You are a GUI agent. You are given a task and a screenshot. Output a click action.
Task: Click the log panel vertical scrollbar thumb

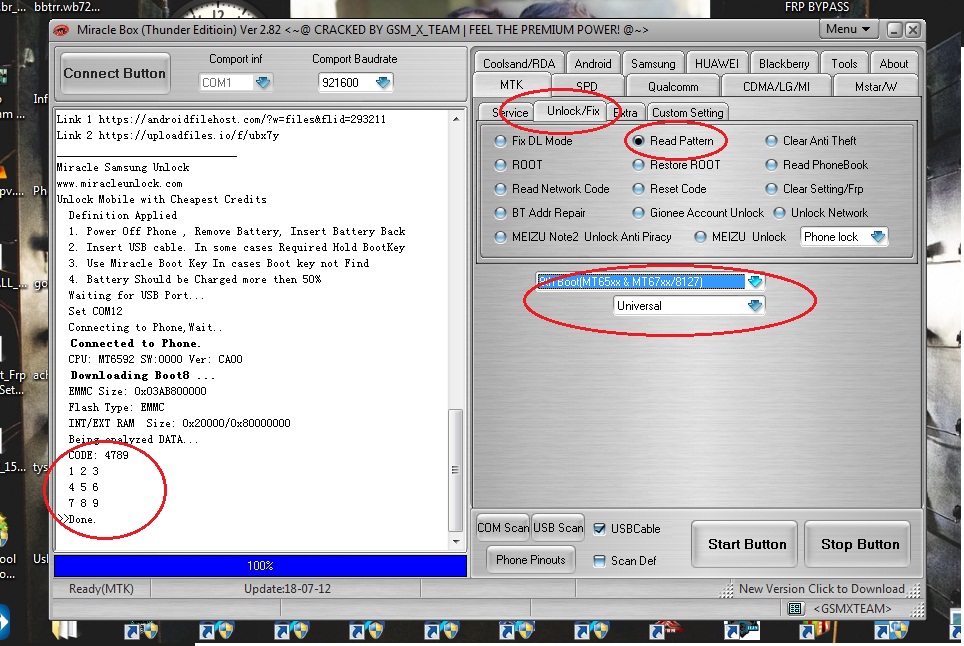456,470
